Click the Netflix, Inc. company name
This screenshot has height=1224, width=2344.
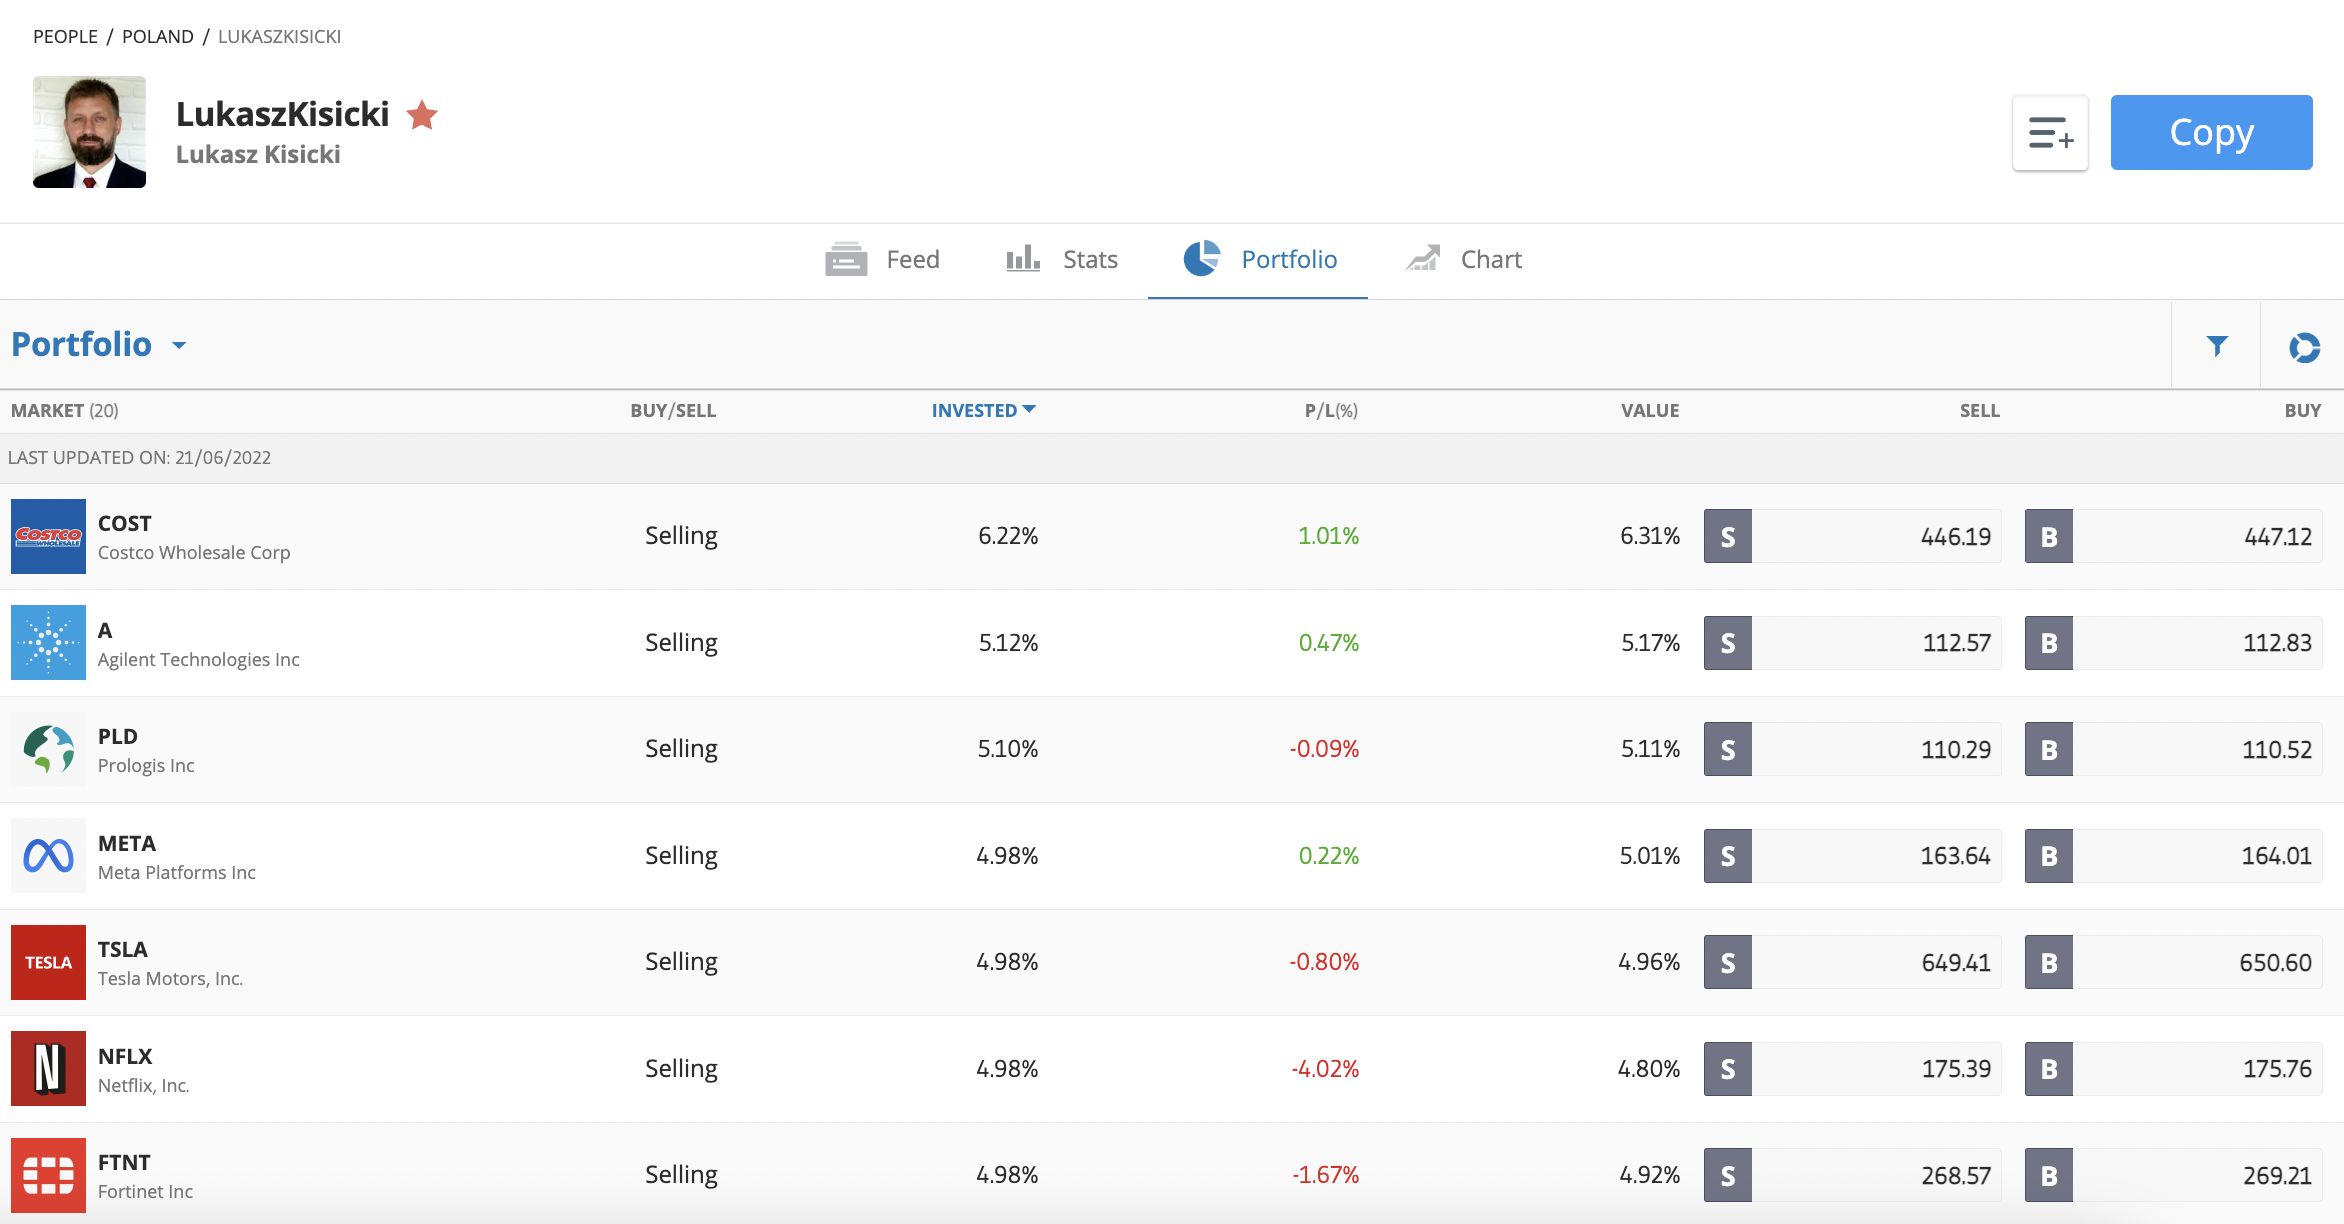[143, 1086]
